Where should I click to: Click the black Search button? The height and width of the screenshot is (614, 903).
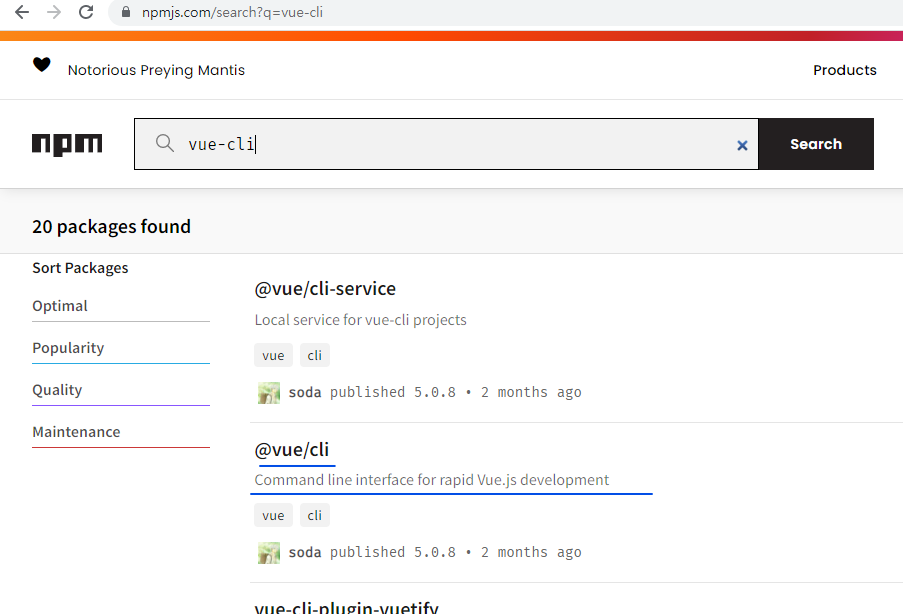[815, 144]
